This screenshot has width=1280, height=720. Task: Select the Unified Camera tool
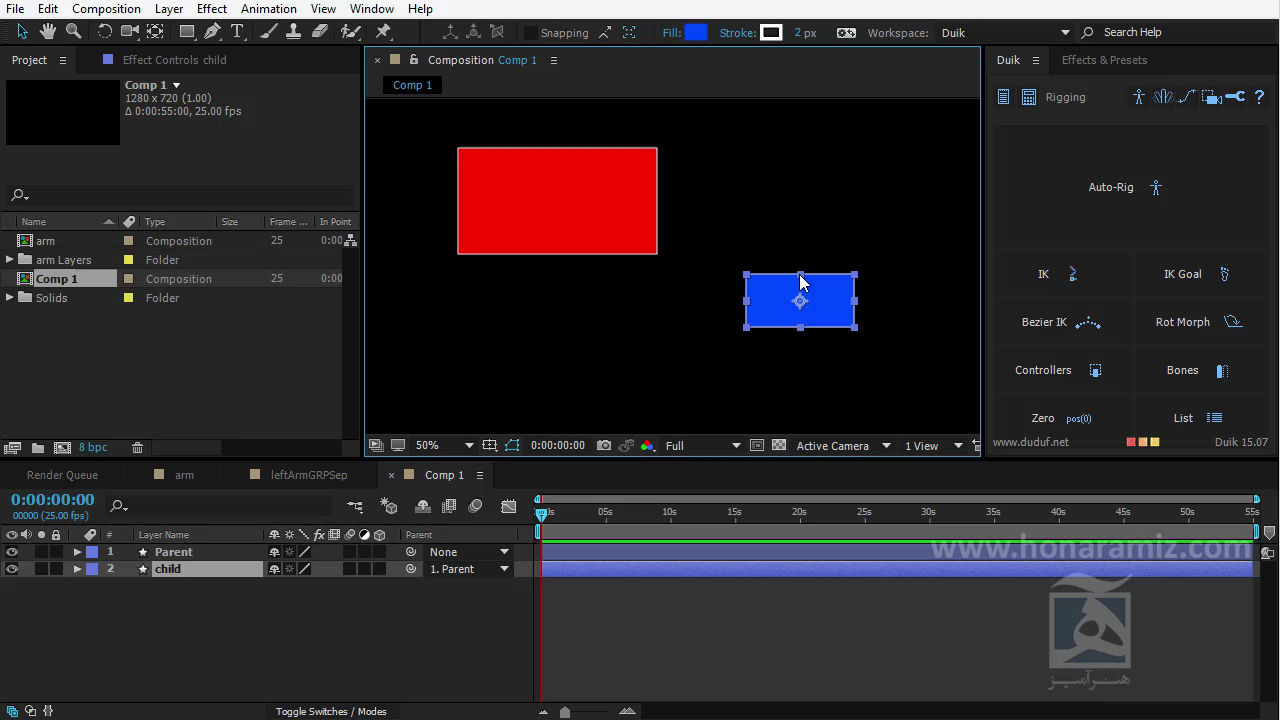(130, 32)
